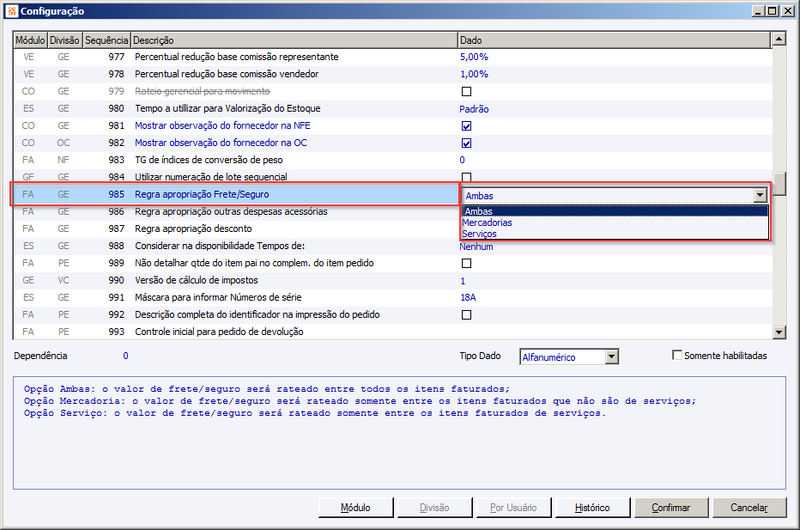Cancel with the Cancelar button
This screenshot has height=530, width=800.
[749, 508]
